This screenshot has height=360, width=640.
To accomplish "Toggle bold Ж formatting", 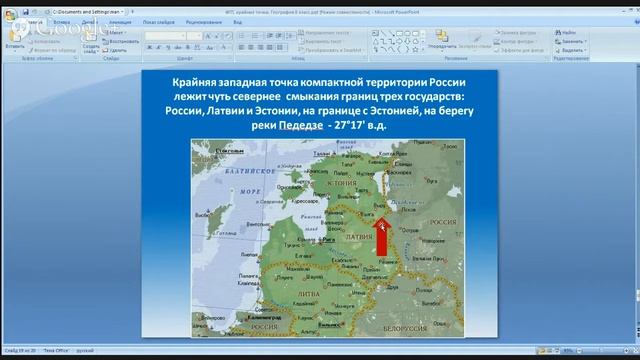I will point(149,48).
